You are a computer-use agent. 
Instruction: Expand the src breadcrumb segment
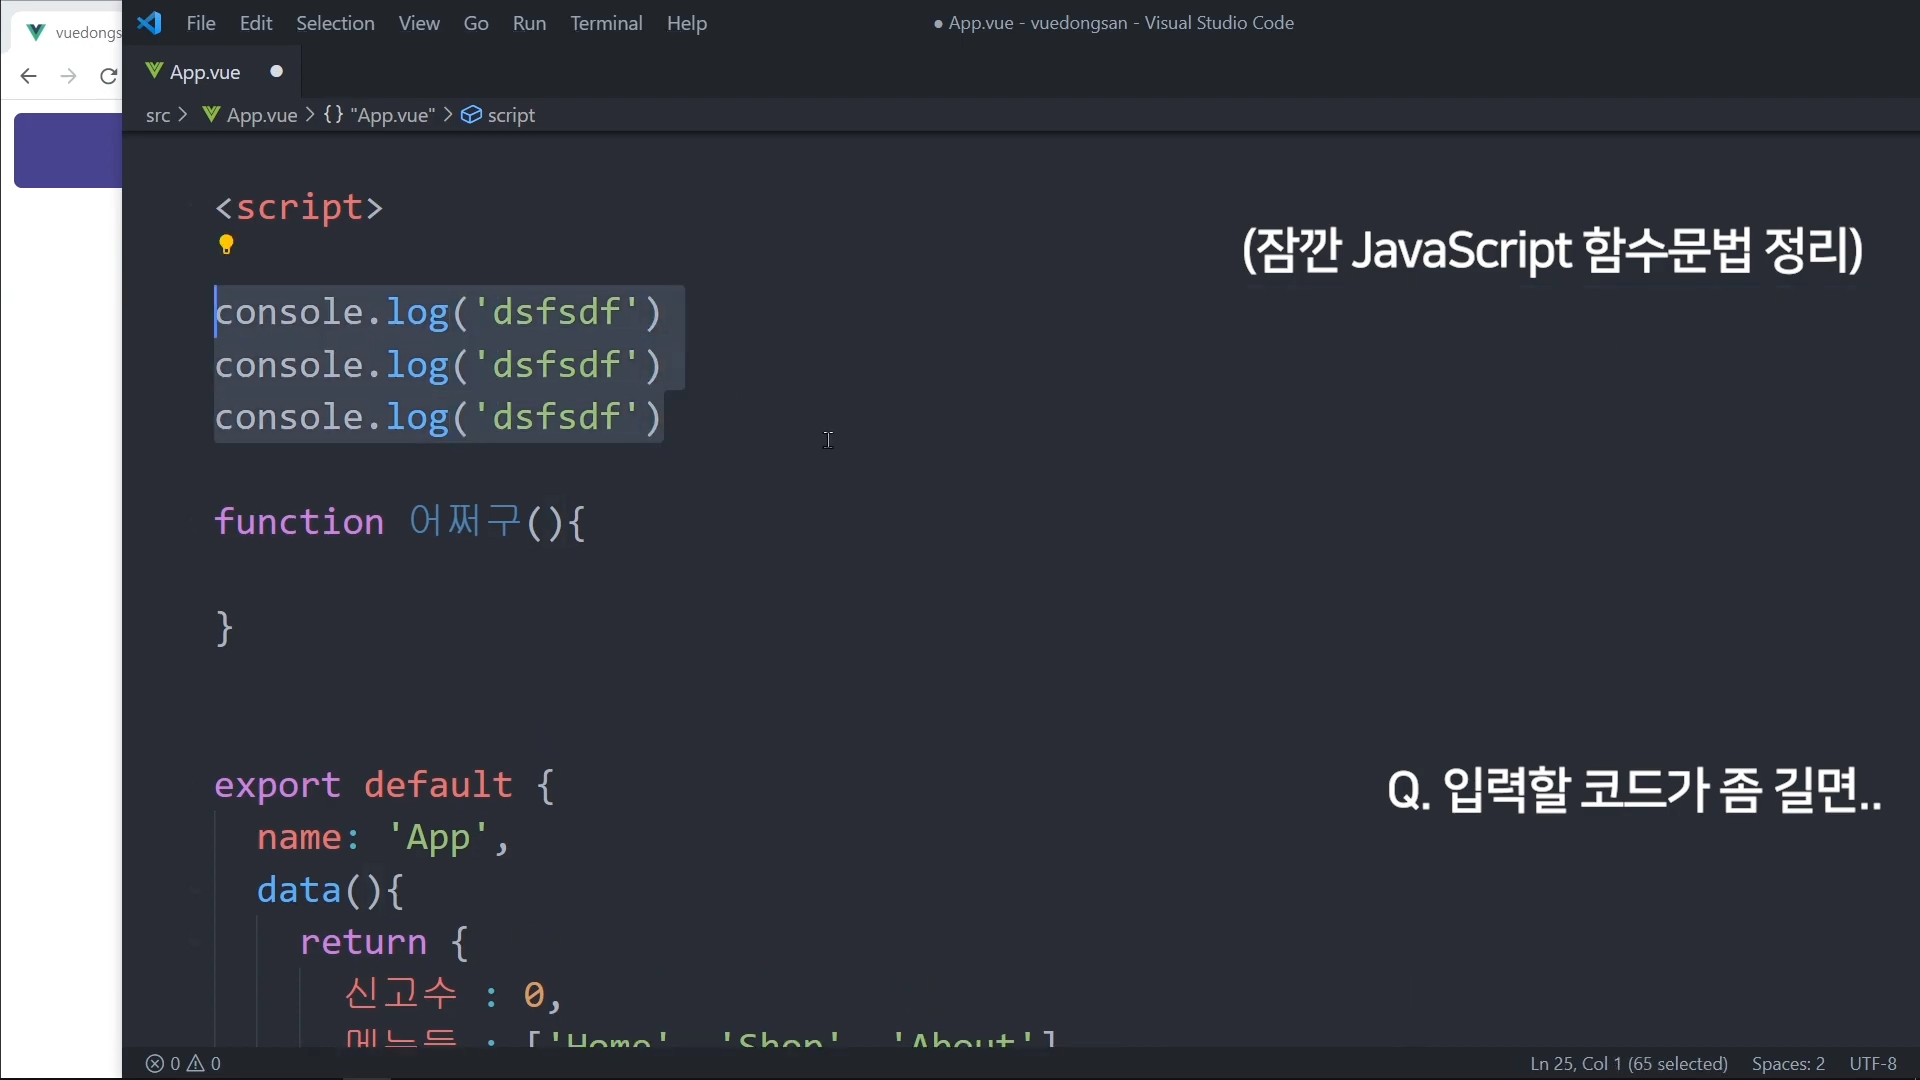pos(157,115)
